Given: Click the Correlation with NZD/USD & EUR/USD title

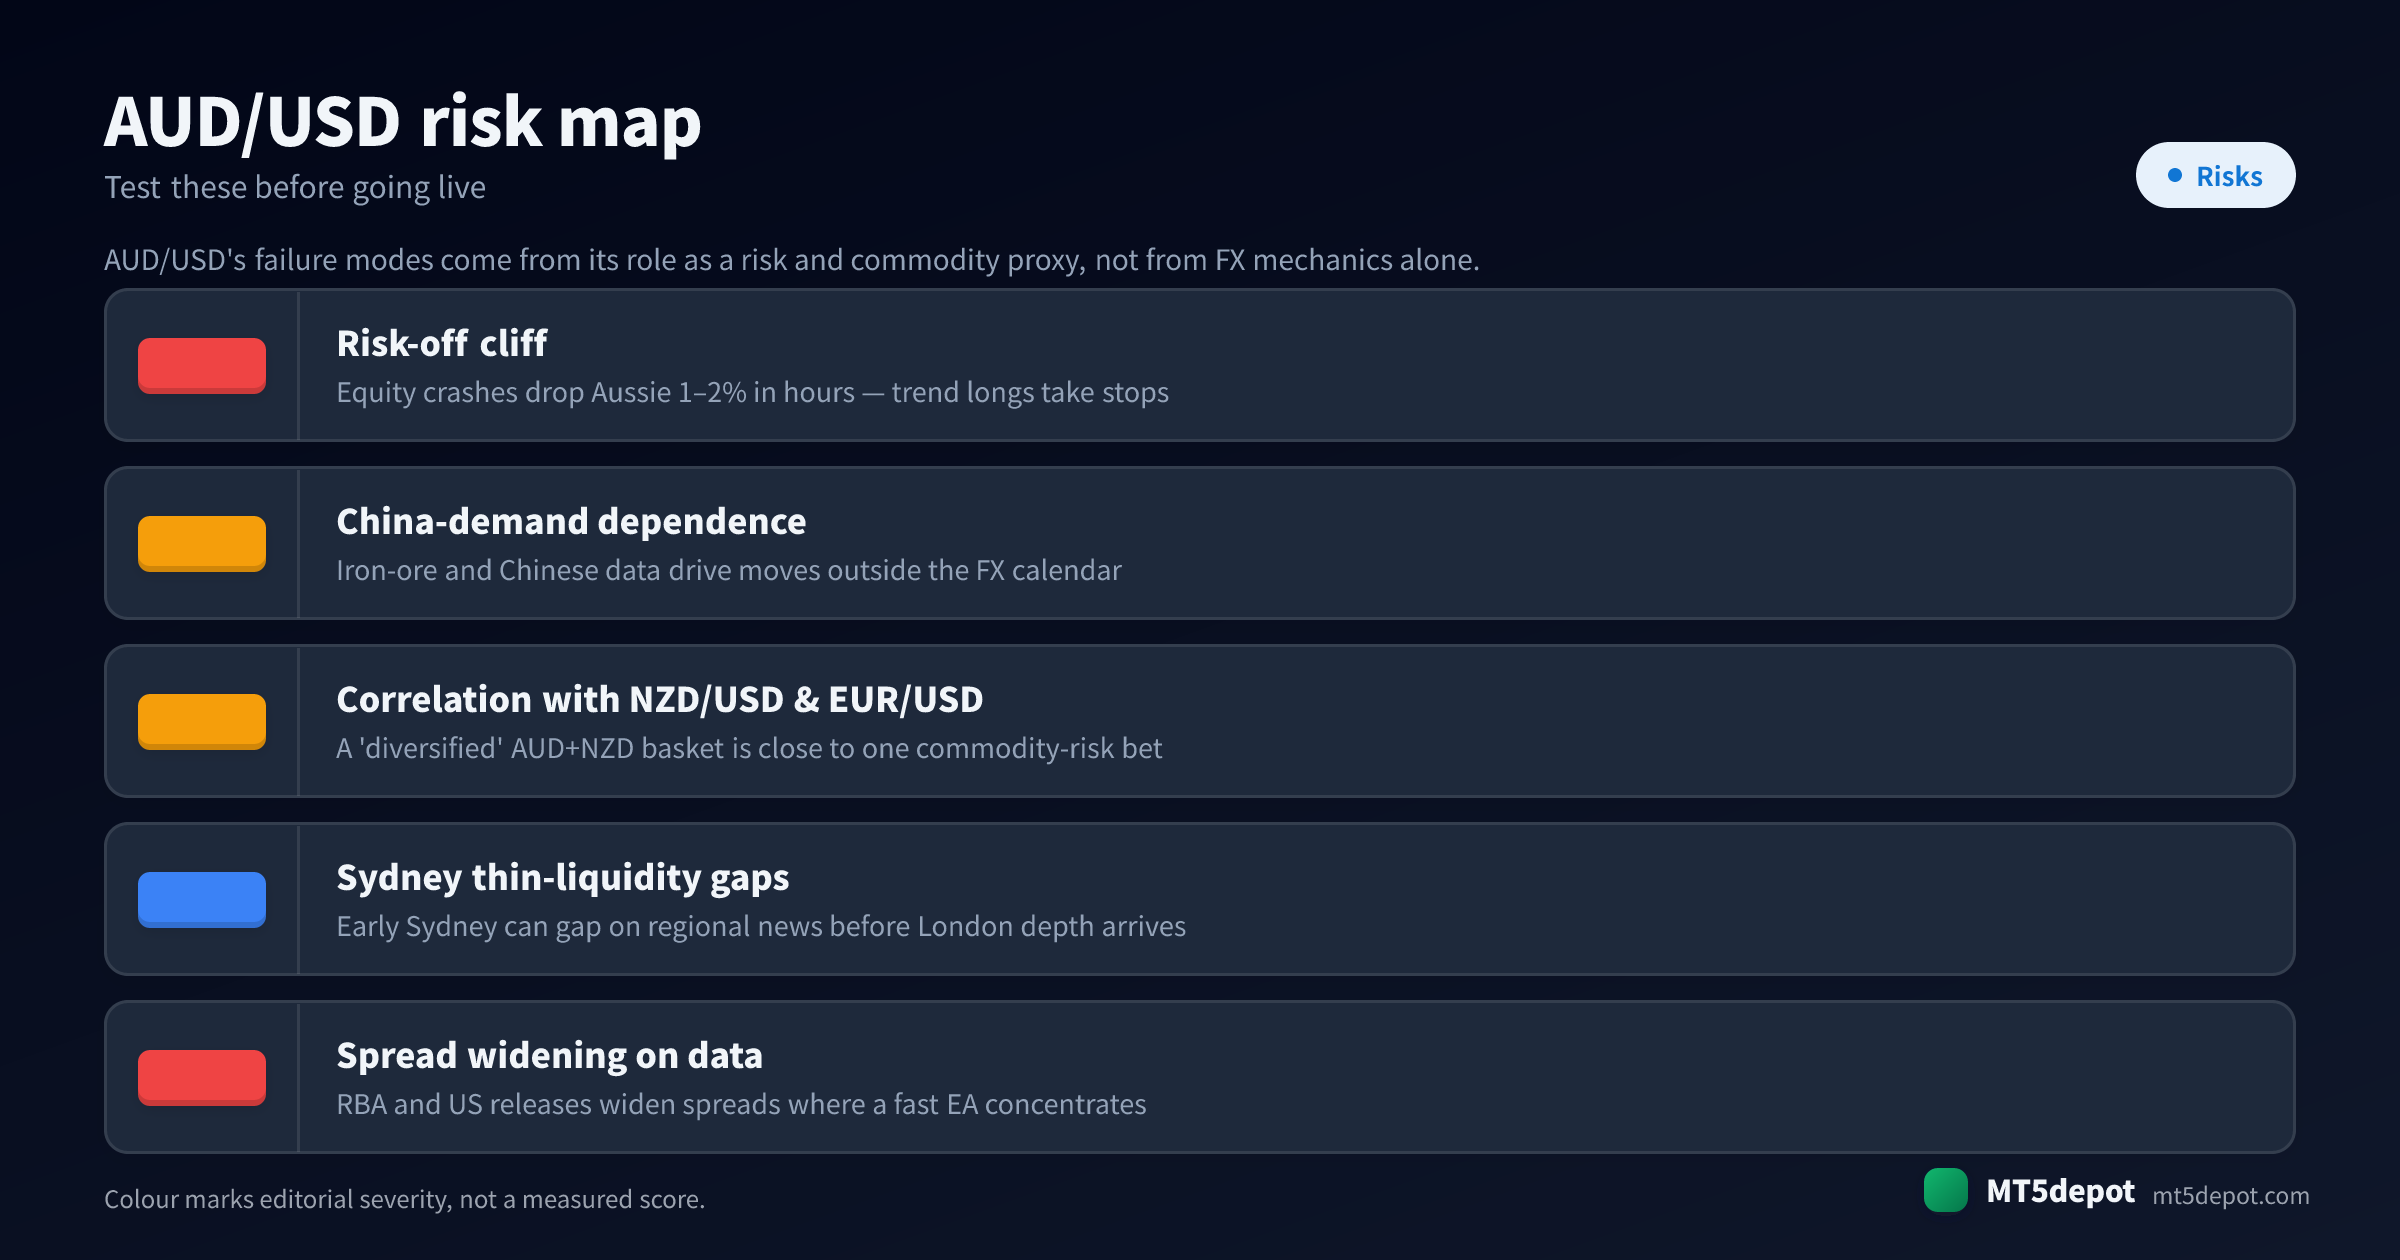Looking at the screenshot, I should (x=660, y=699).
